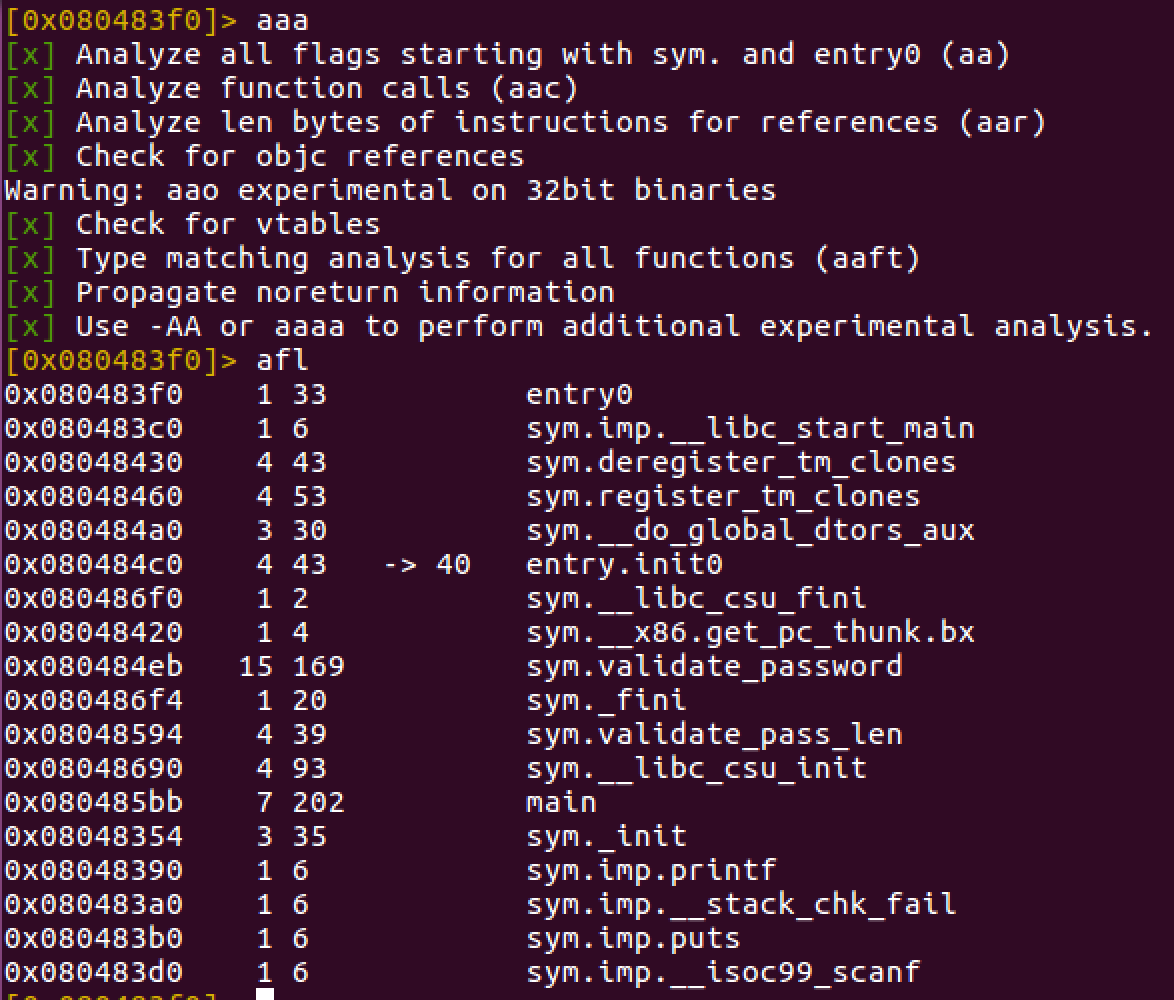Select the sym.imp.__isoc99_scanf entry
The image size is (1174, 1000).
(723, 972)
